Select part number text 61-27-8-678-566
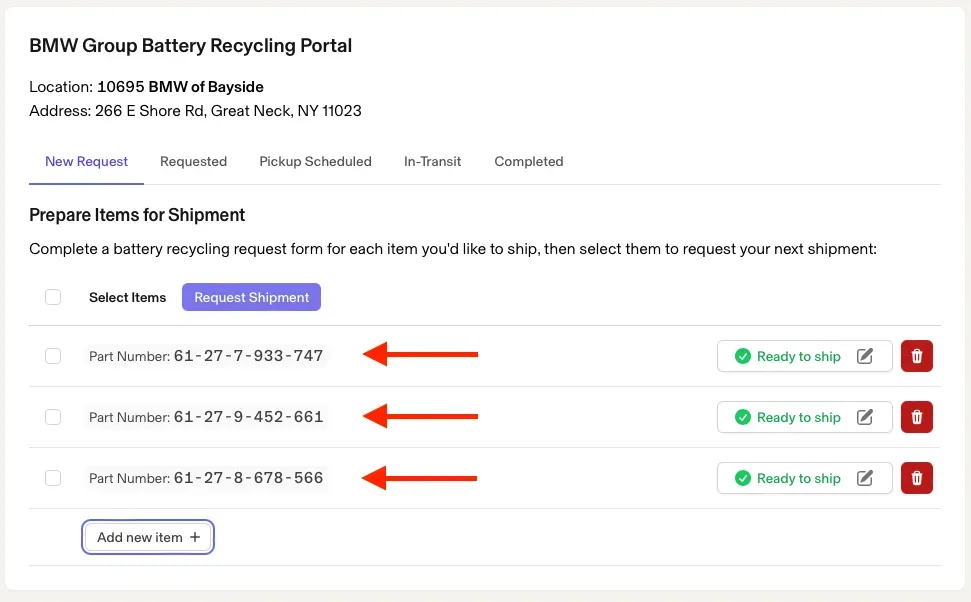The image size is (971, 602). click(x=248, y=478)
